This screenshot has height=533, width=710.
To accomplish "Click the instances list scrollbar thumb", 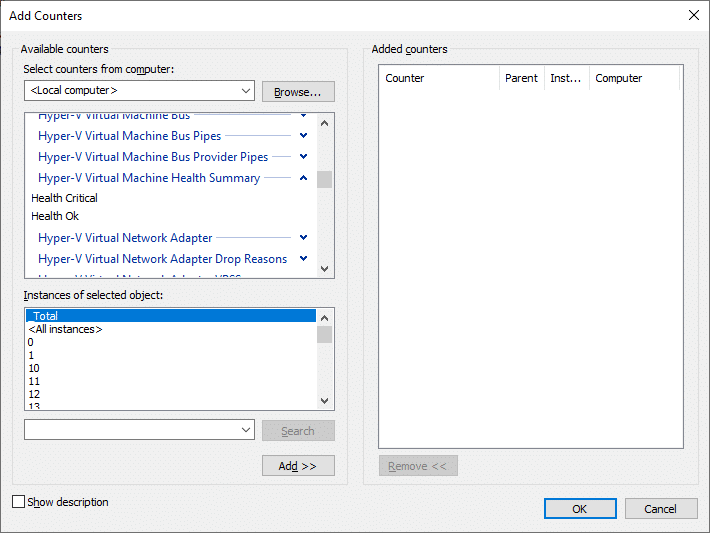I will point(324,335).
